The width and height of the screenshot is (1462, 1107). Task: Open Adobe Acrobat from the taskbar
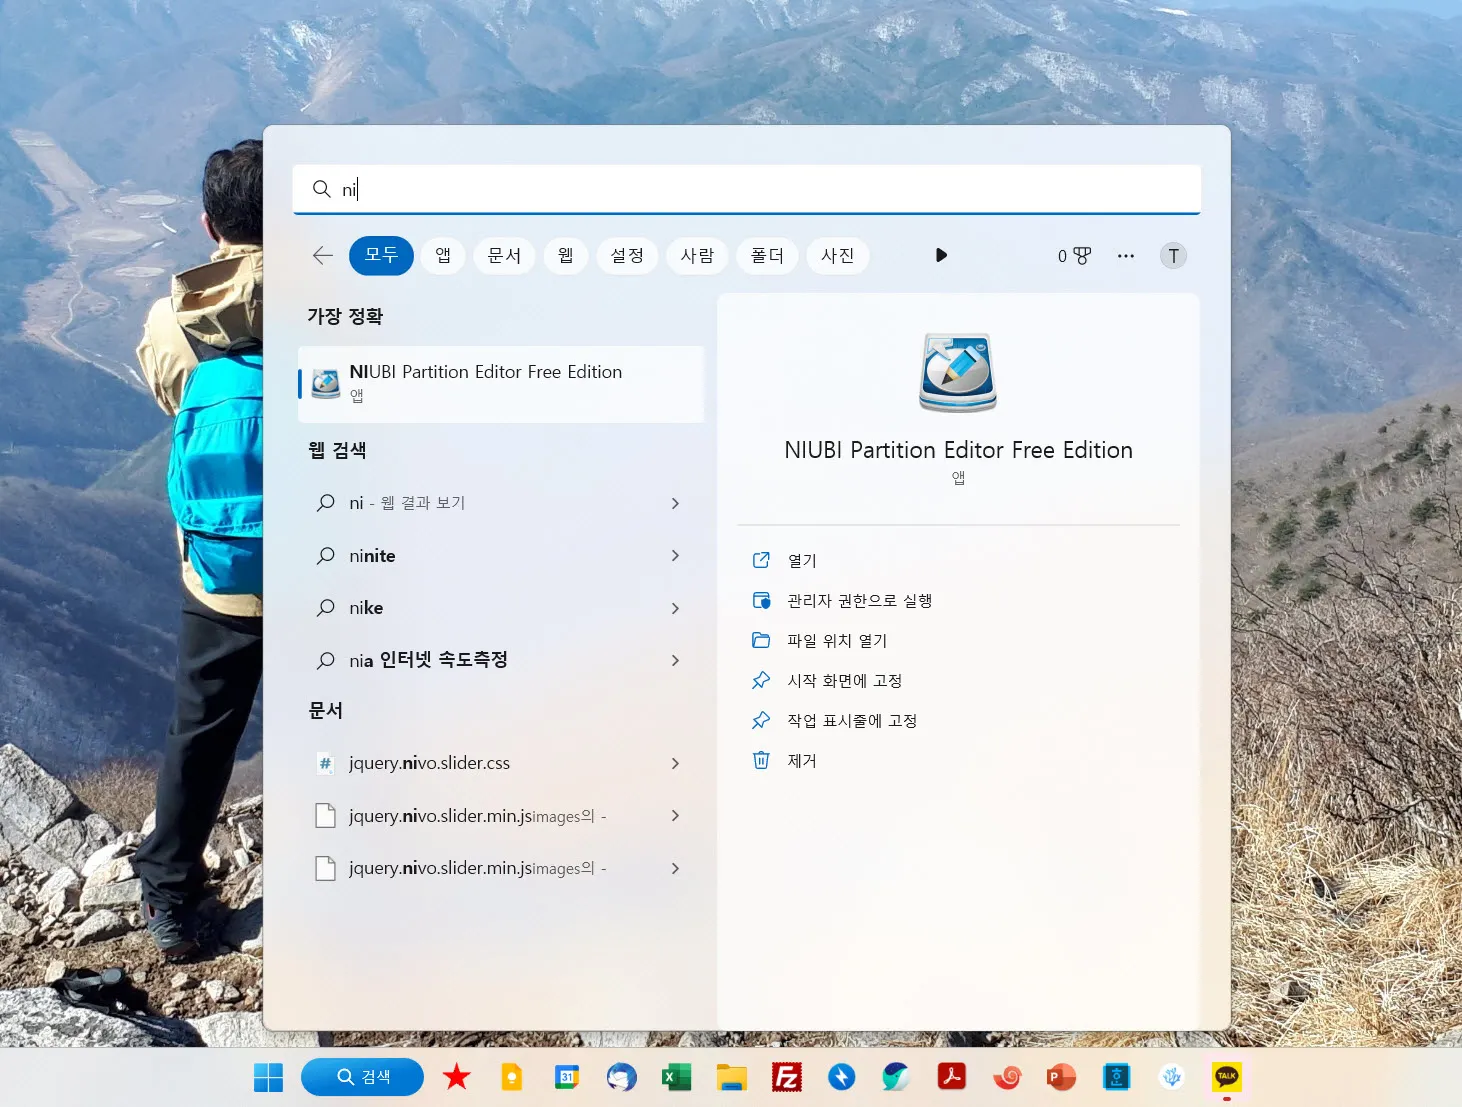point(951,1077)
